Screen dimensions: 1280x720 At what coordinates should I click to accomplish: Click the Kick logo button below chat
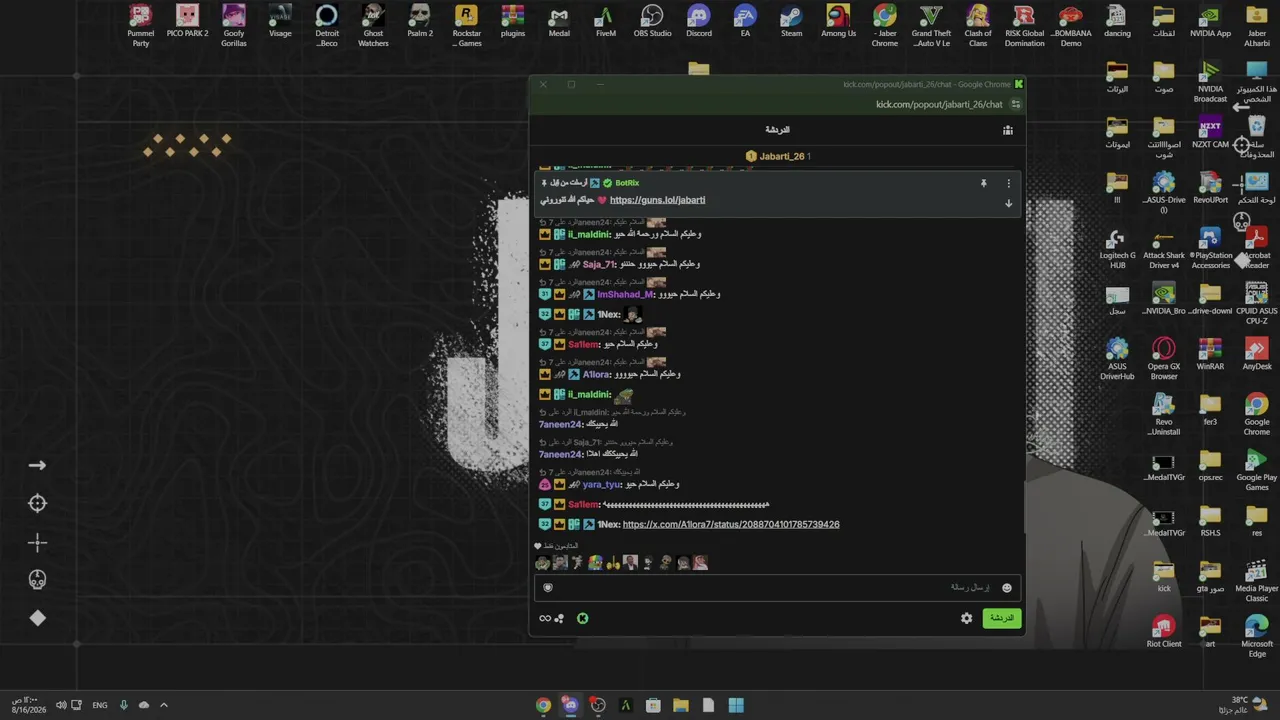click(x=582, y=618)
